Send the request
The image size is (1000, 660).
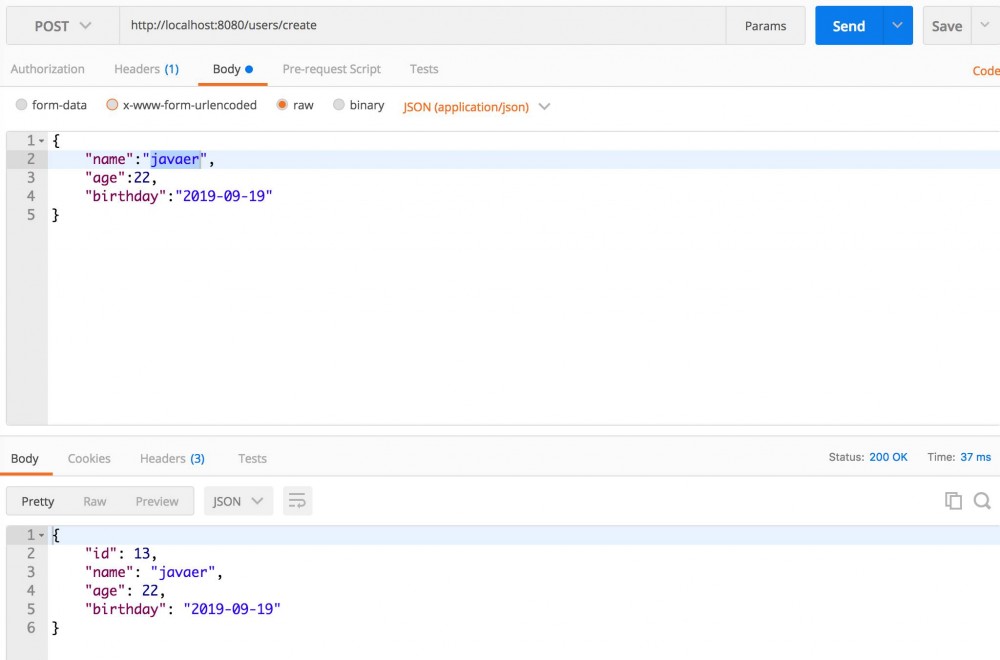point(848,26)
